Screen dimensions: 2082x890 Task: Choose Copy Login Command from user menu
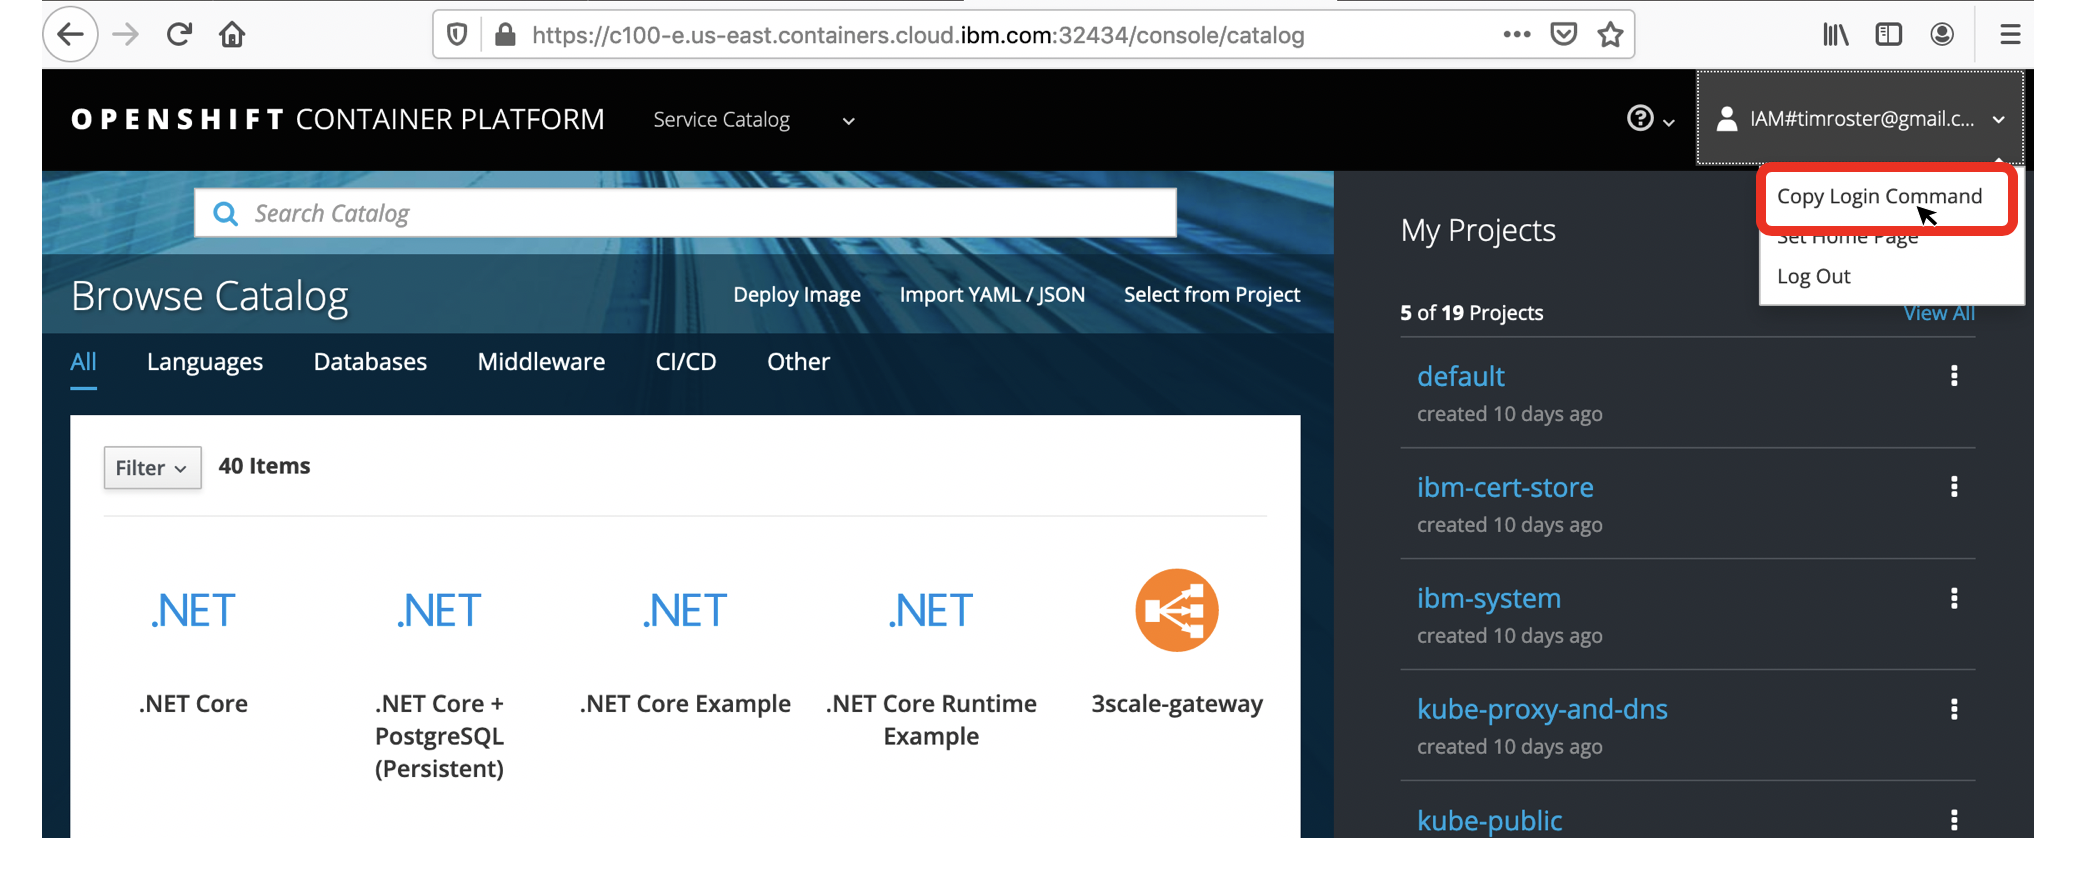tap(1879, 196)
